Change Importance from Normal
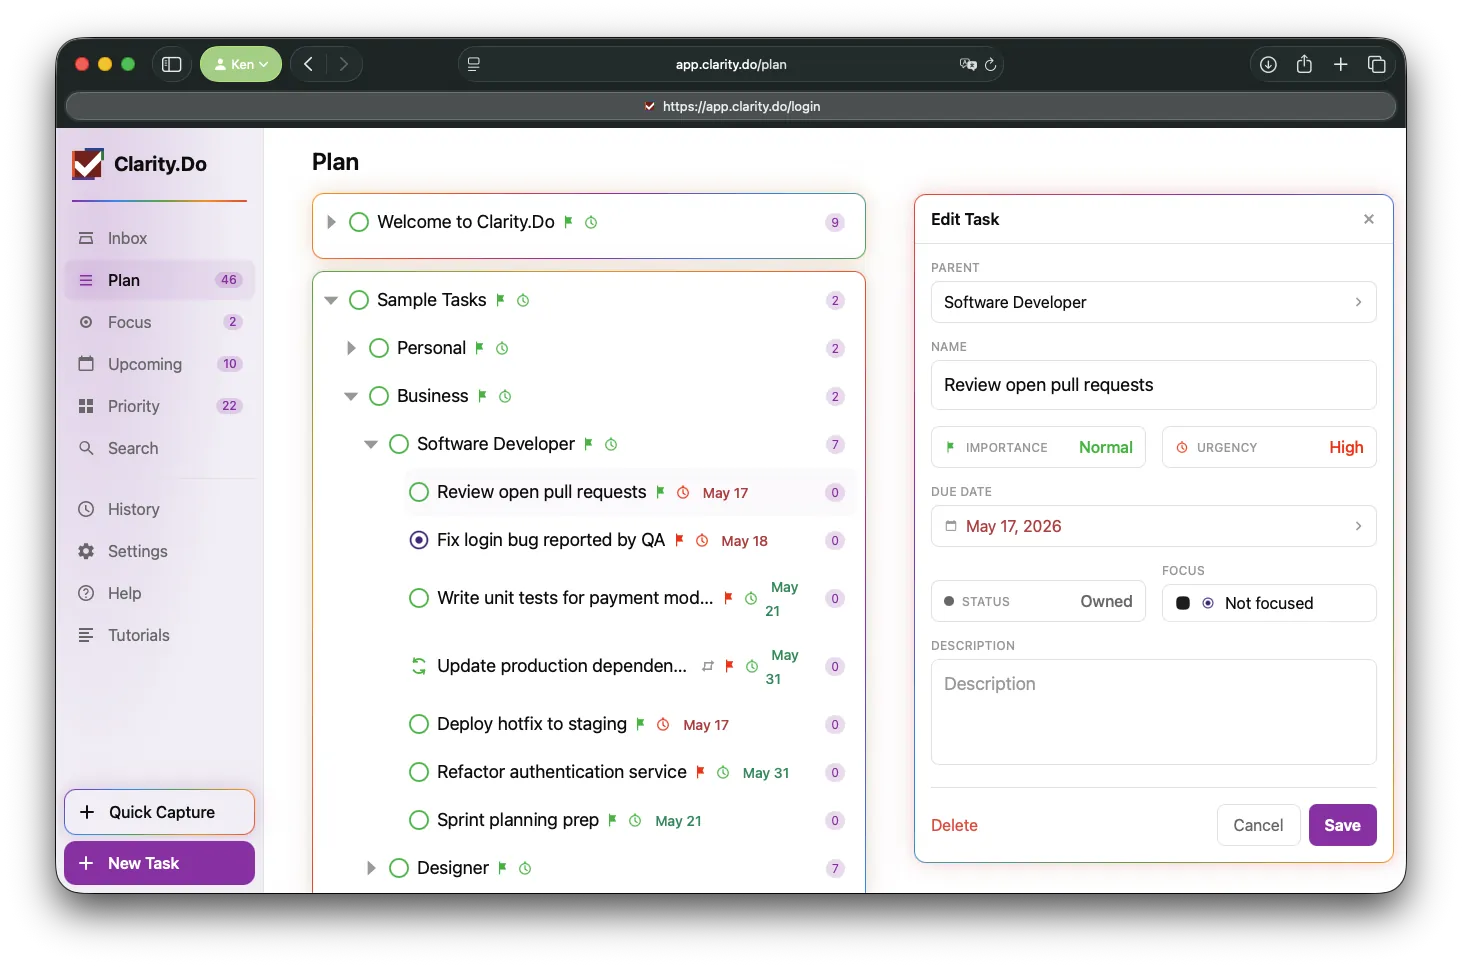Screen dimensions: 1462x967 1038,447
